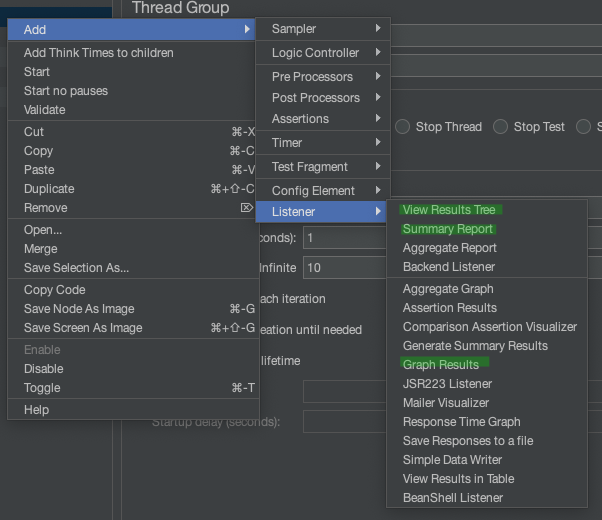Screen dimensions: 602x520
Task: Choose Summary Report listener
Action: [447, 229]
